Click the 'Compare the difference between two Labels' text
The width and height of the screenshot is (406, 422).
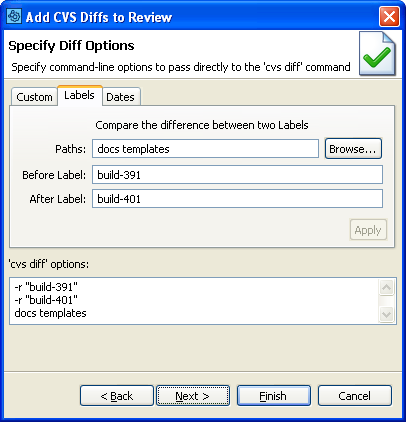[202, 125]
